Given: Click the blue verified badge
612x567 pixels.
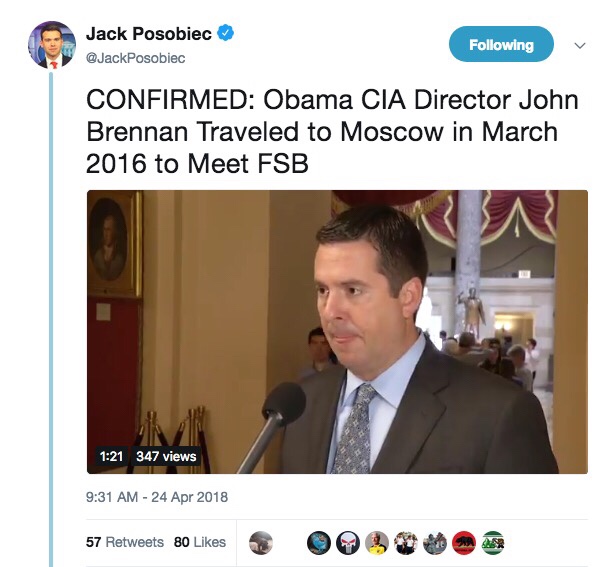Looking at the screenshot, I should (228, 33).
